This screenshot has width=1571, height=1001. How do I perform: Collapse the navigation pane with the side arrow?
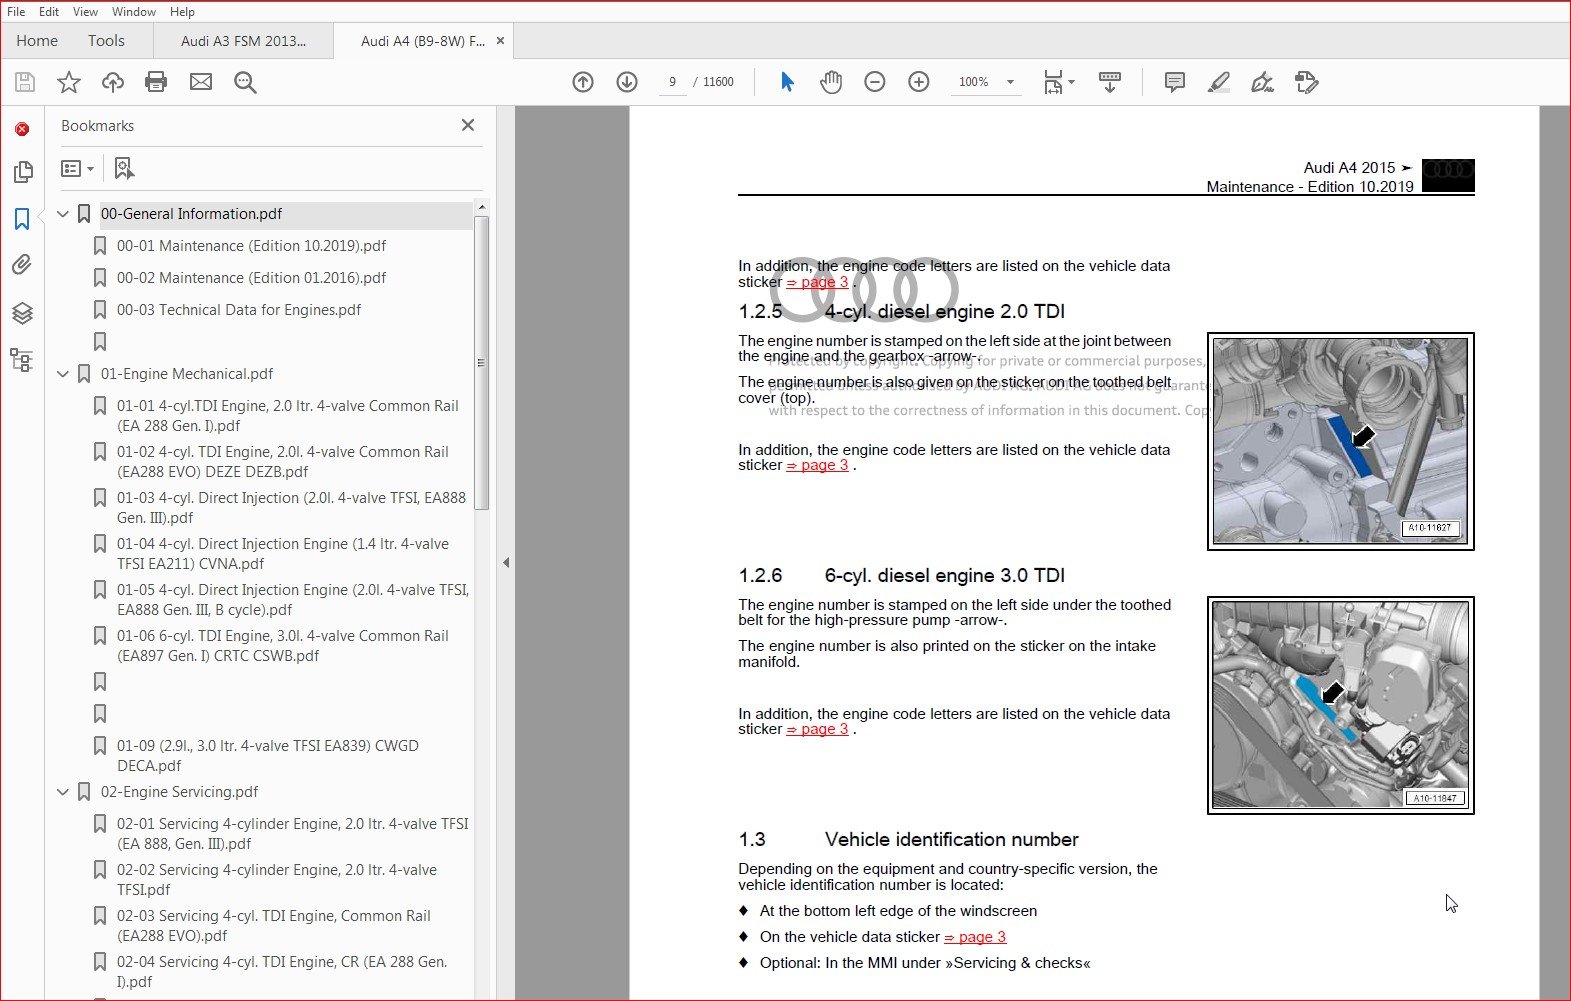(x=506, y=563)
